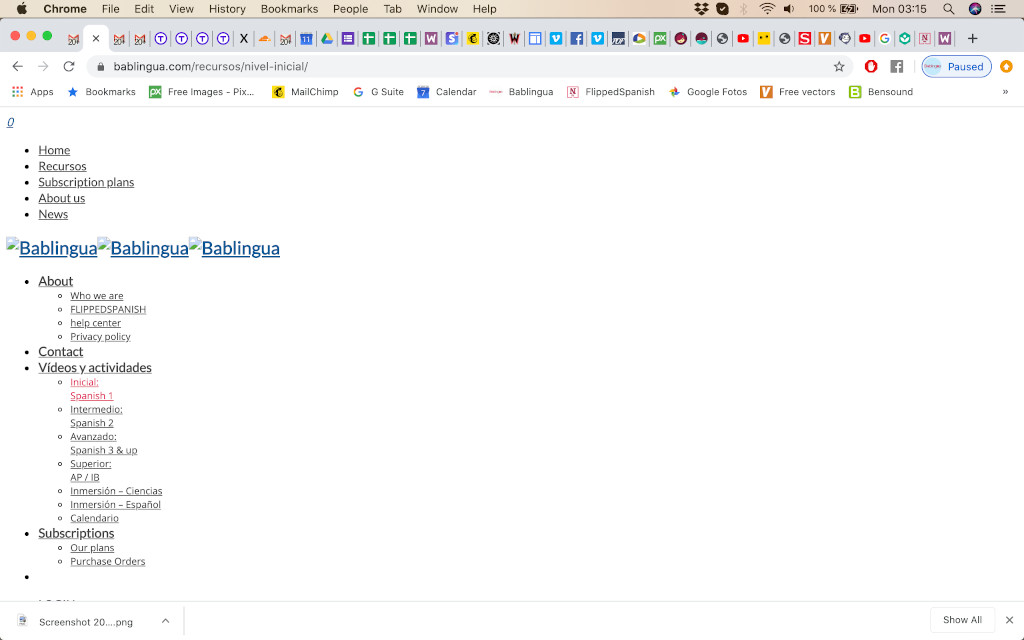1024x640 pixels.
Task: Click the Paused profile button
Action: [956, 67]
